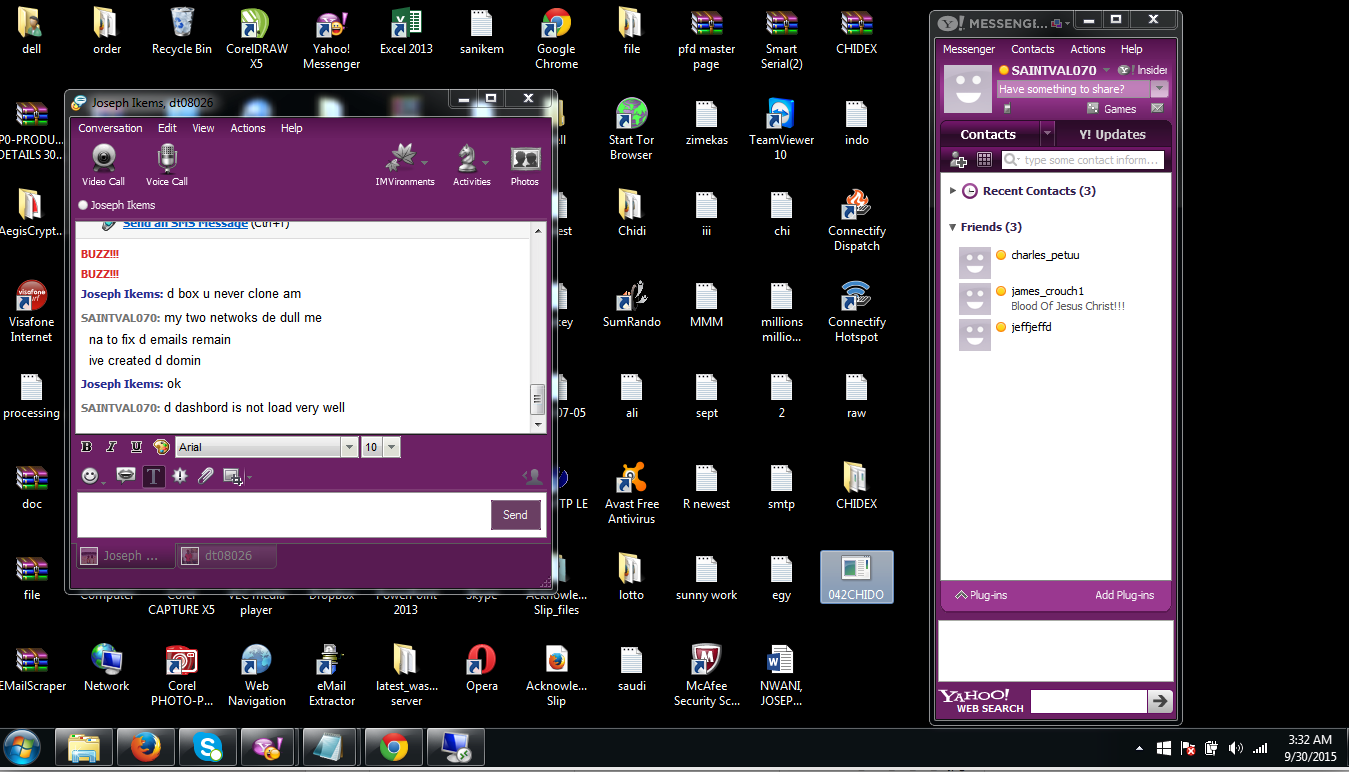Click the Send button

(515, 515)
